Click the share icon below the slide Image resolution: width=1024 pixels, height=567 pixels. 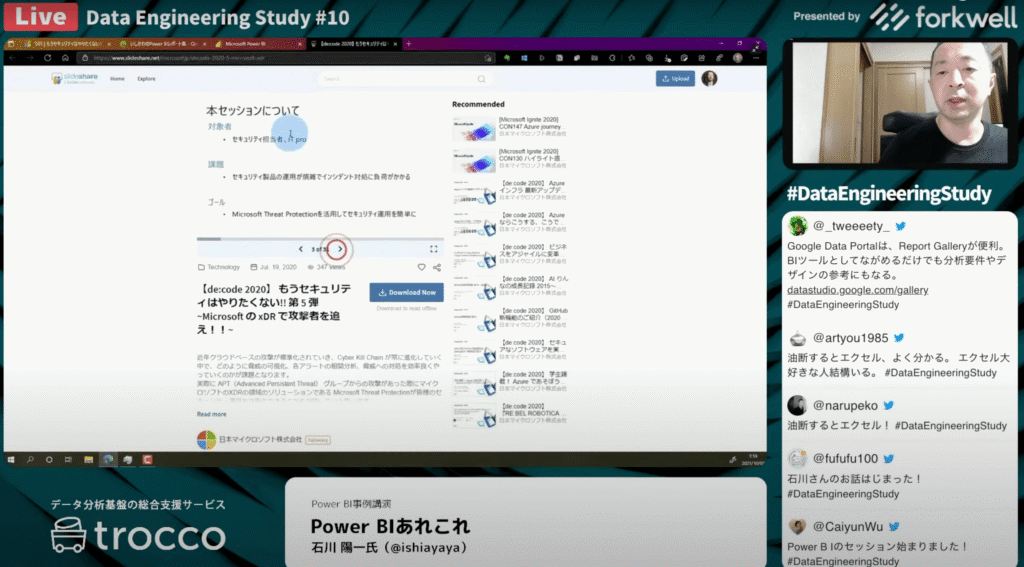pyautogui.click(x=437, y=268)
